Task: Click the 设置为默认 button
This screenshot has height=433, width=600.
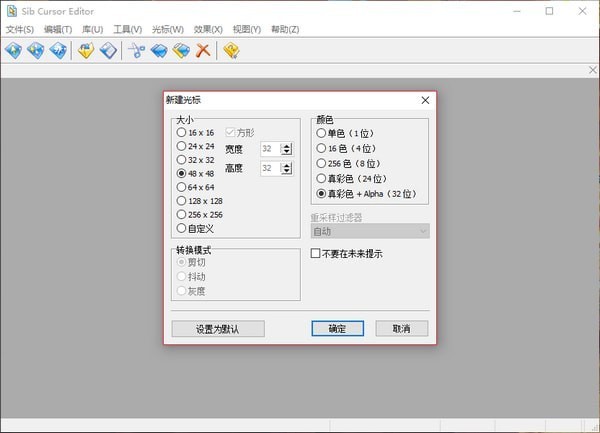Action: coord(217,328)
